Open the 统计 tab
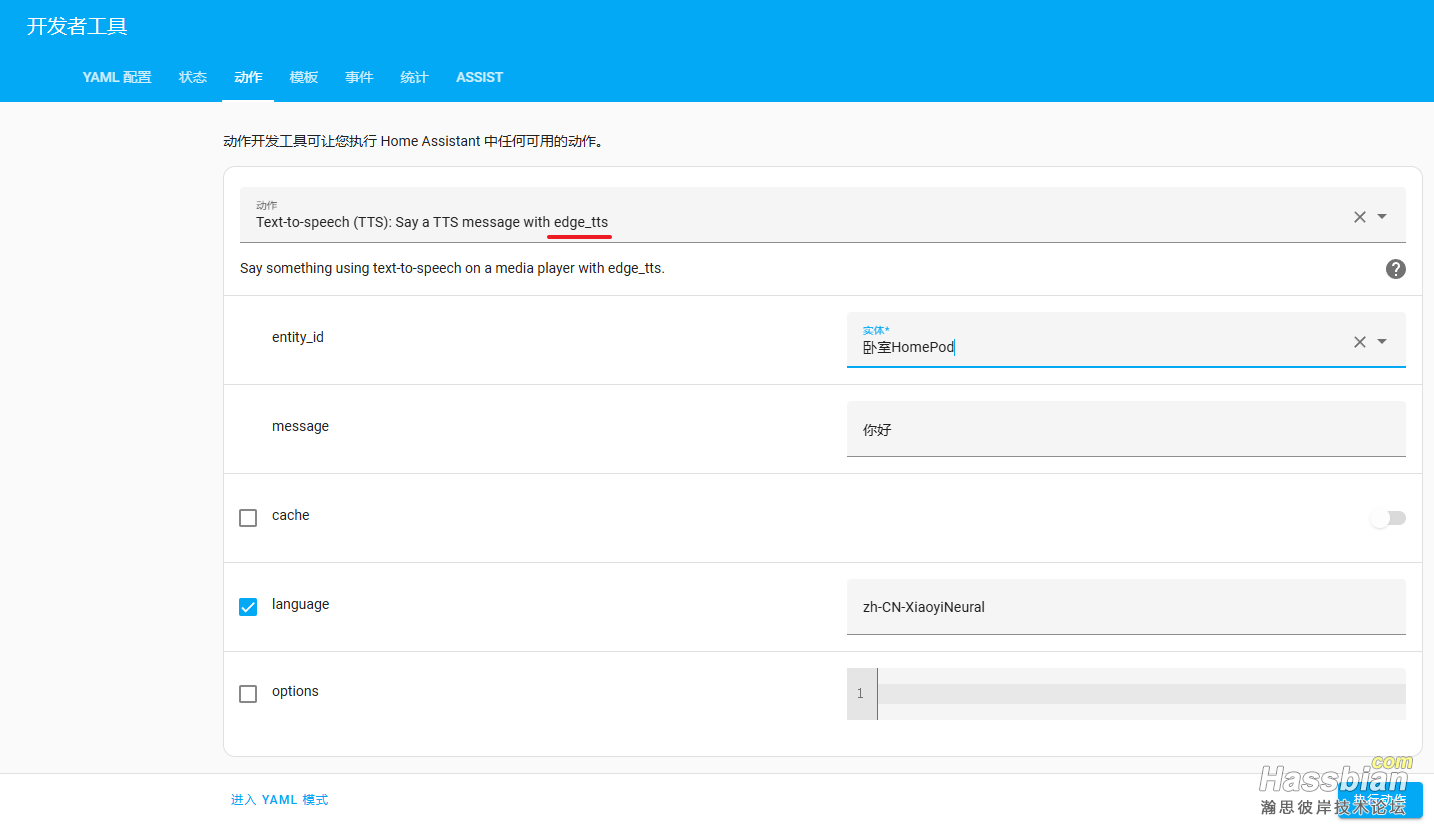The image size is (1434, 825). click(x=414, y=77)
